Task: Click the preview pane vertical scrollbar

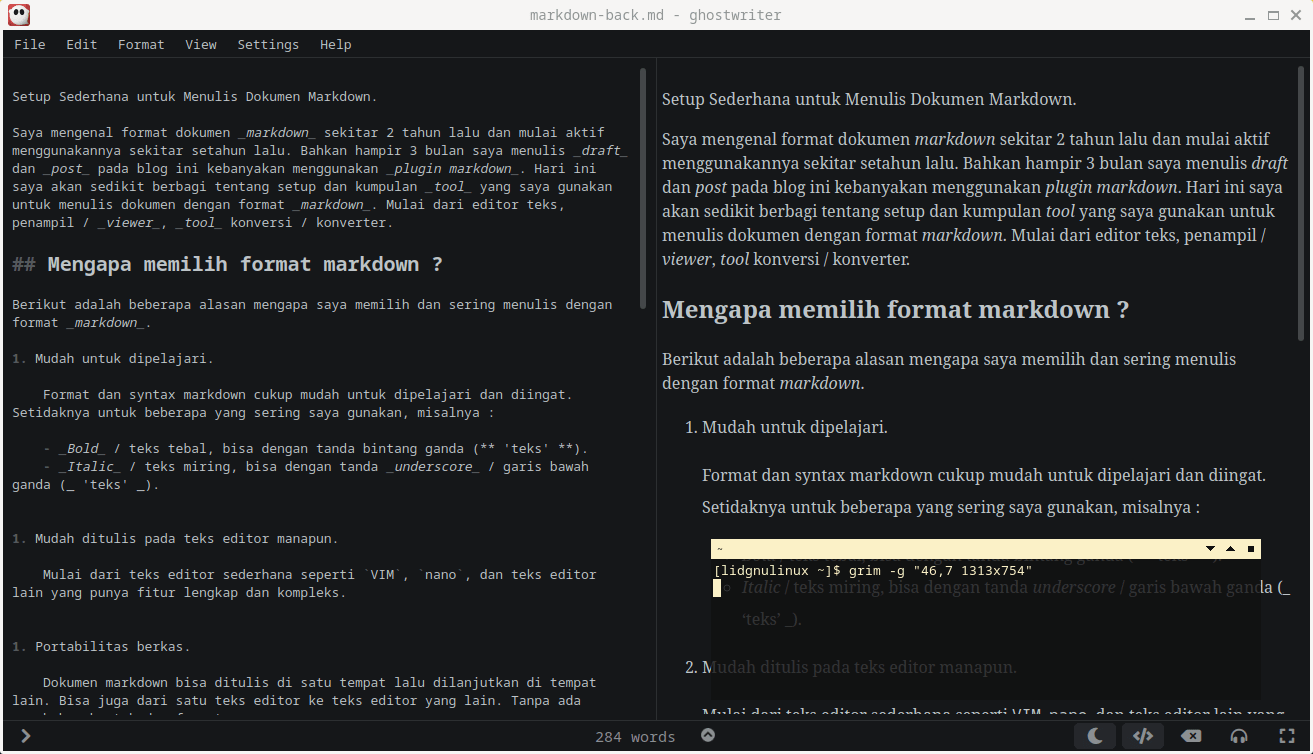Action: click(x=1301, y=205)
